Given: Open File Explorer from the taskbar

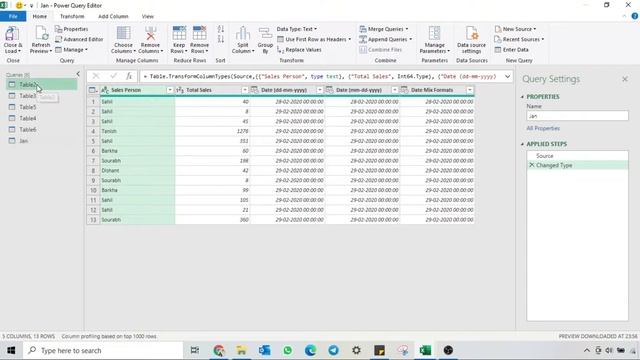Looking at the screenshot, I should [x=242, y=350].
